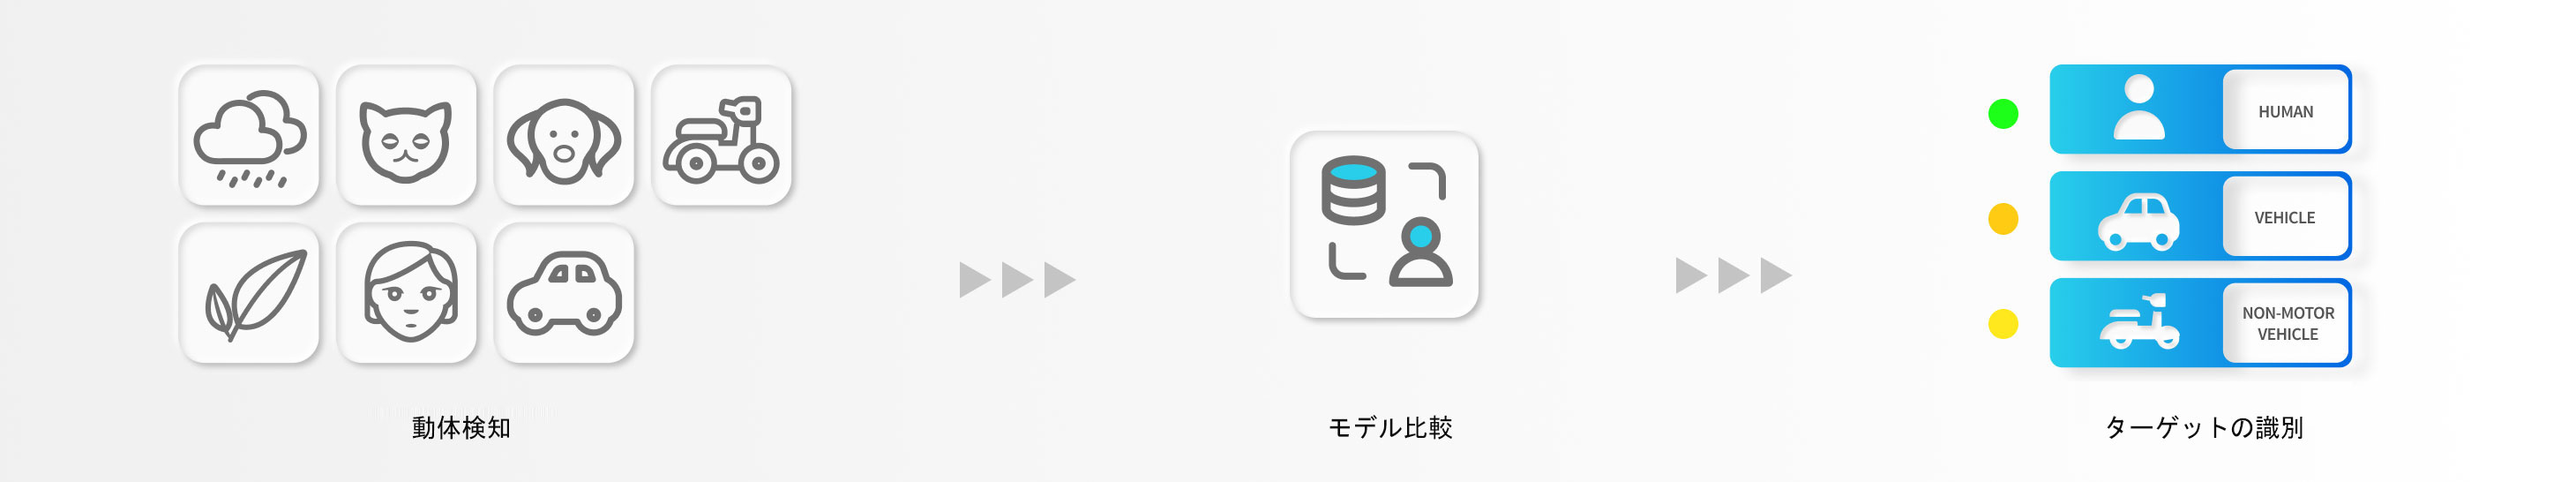Open the database and person model comparison icon
Viewport: 2576px width, 482px height.
click(1385, 225)
